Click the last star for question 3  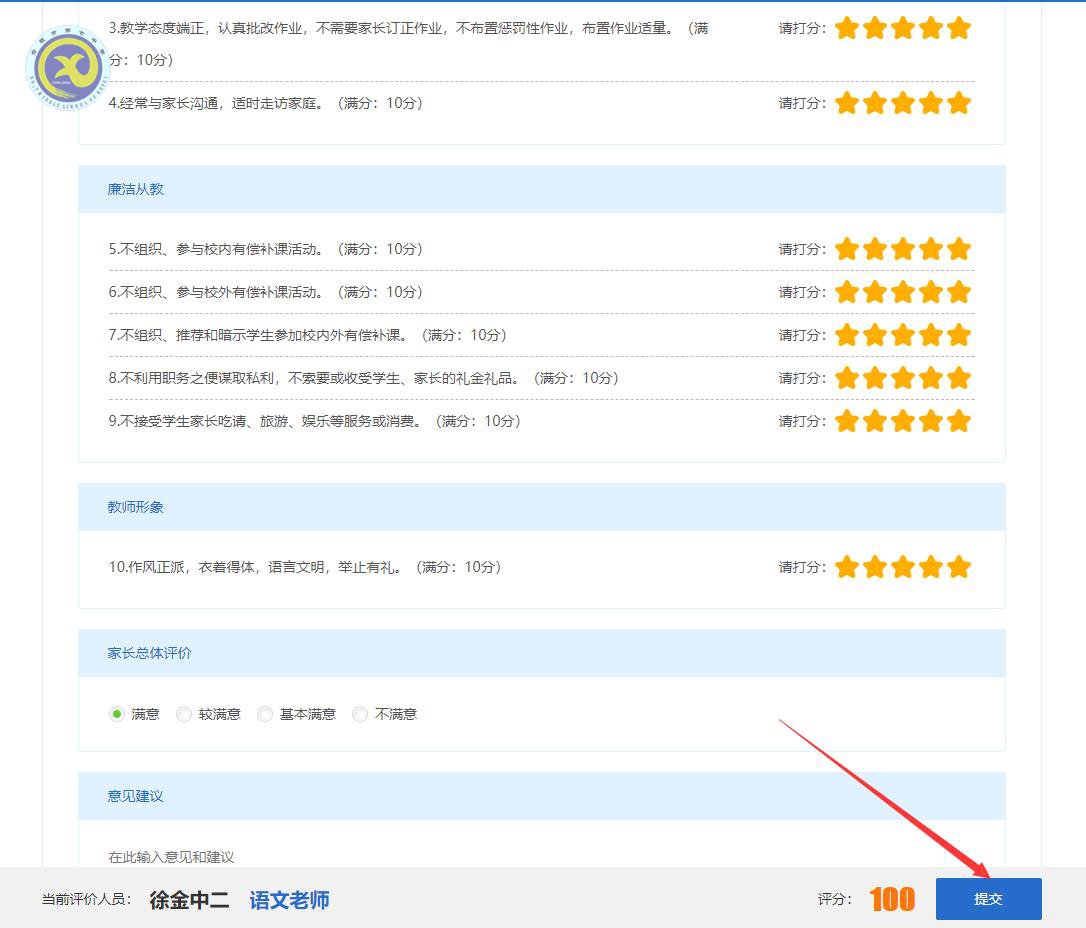click(958, 28)
